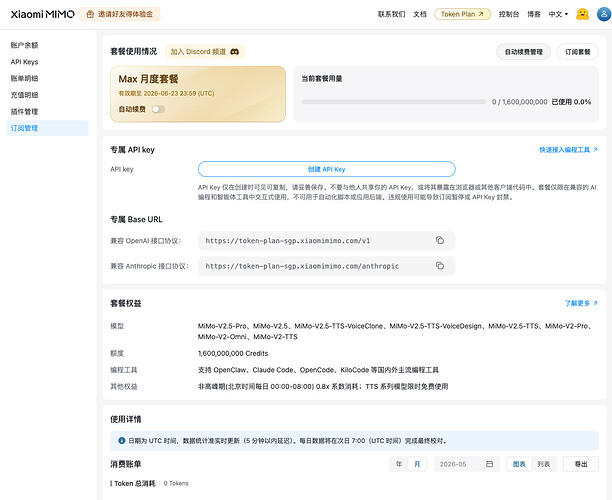Click the Discord icon in channel button
This screenshot has width=612, height=500.
point(235,52)
